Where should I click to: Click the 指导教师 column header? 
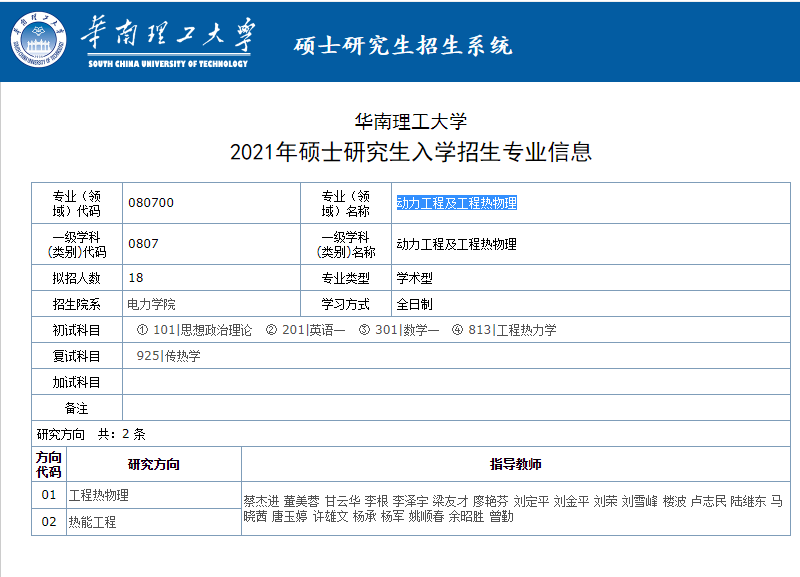pos(516,464)
